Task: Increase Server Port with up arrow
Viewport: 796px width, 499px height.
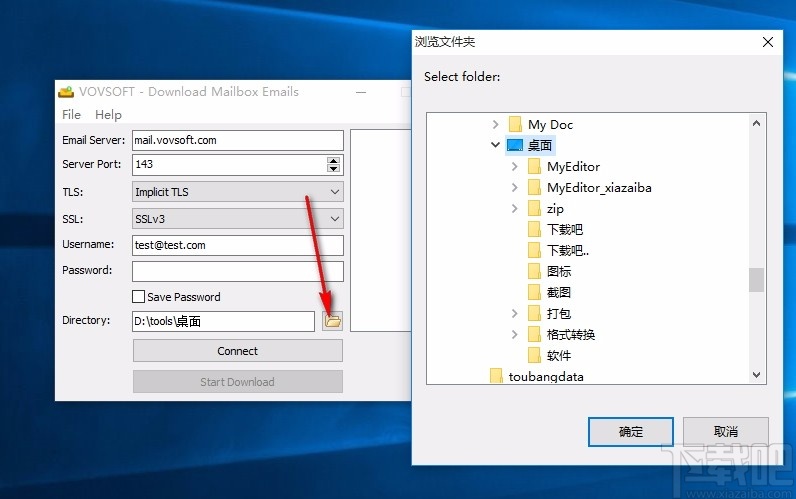Action: pyautogui.click(x=333, y=161)
